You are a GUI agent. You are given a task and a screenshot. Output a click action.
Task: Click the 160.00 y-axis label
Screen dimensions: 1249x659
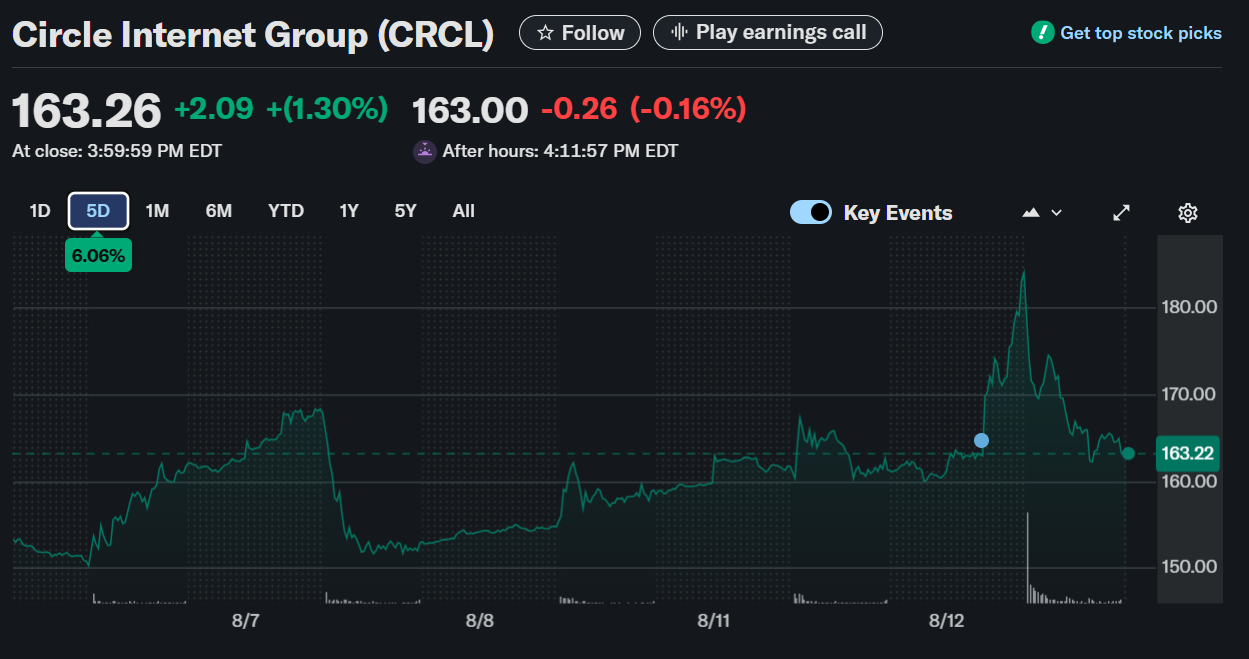(x=1189, y=481)
